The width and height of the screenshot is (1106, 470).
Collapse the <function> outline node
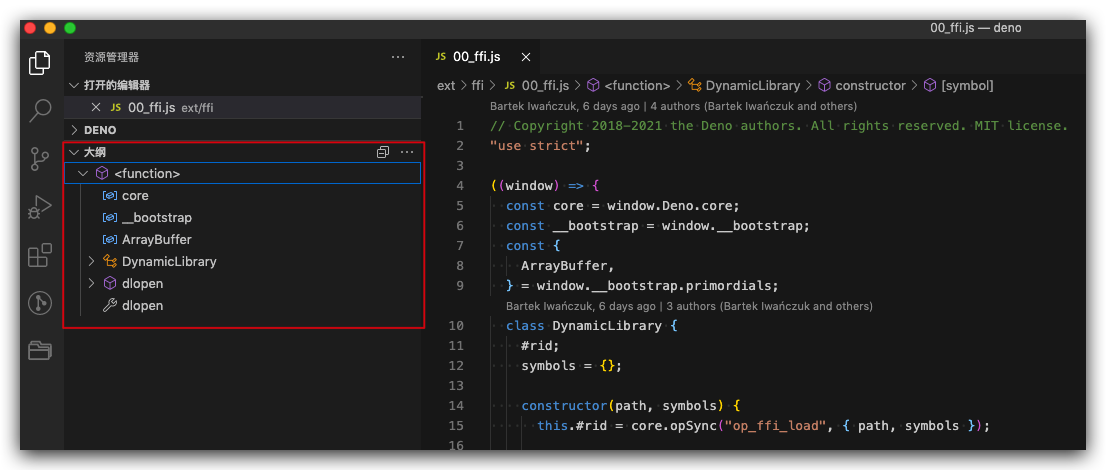(x=83, y=174)
